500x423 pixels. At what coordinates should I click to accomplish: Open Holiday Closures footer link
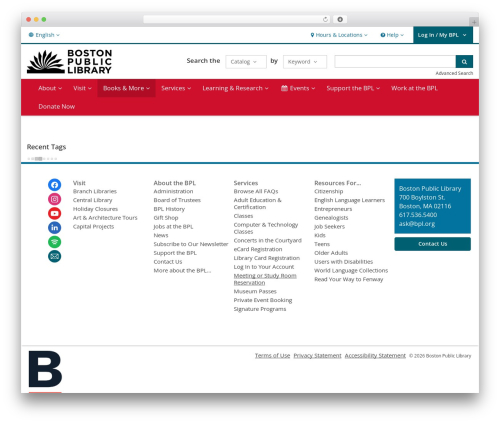pyautogui.click(x=95, y=209)
